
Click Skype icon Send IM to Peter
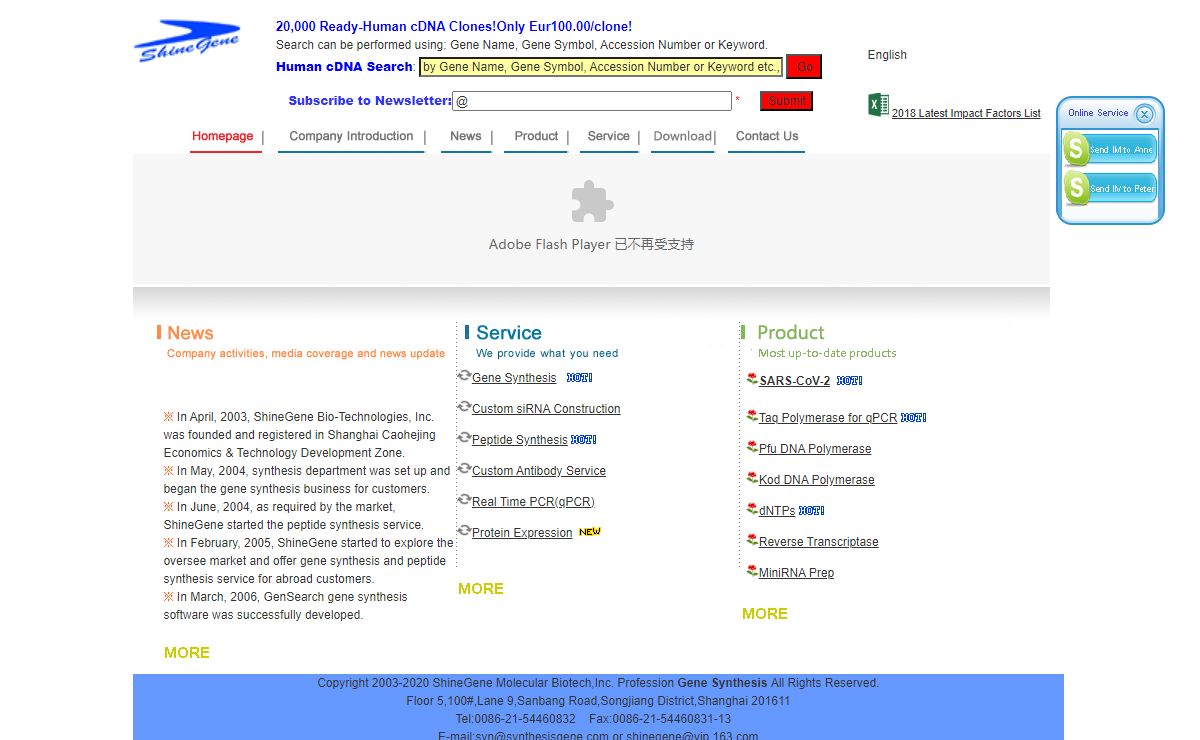click(1110, 188)
